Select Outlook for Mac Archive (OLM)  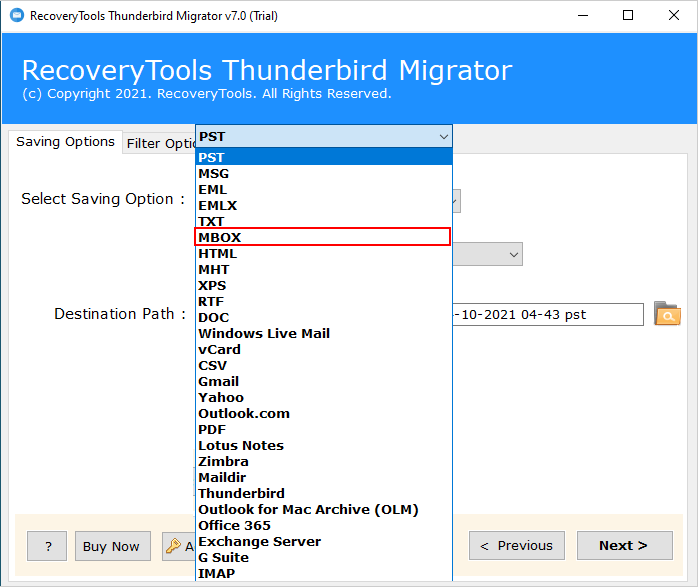point(324,510)
